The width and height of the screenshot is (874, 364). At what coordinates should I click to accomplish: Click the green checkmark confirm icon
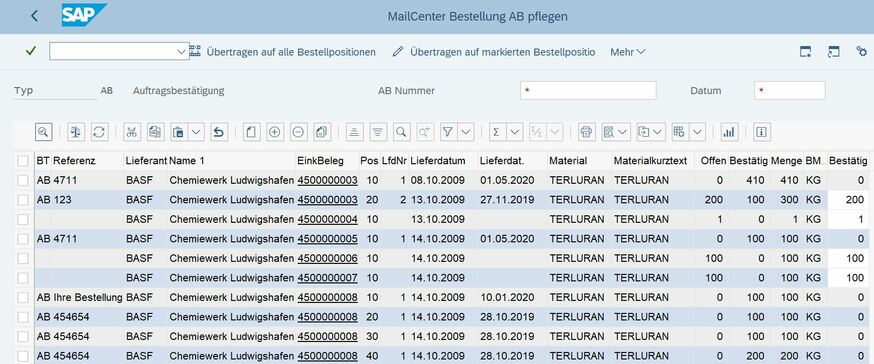(x=31, y=51)
